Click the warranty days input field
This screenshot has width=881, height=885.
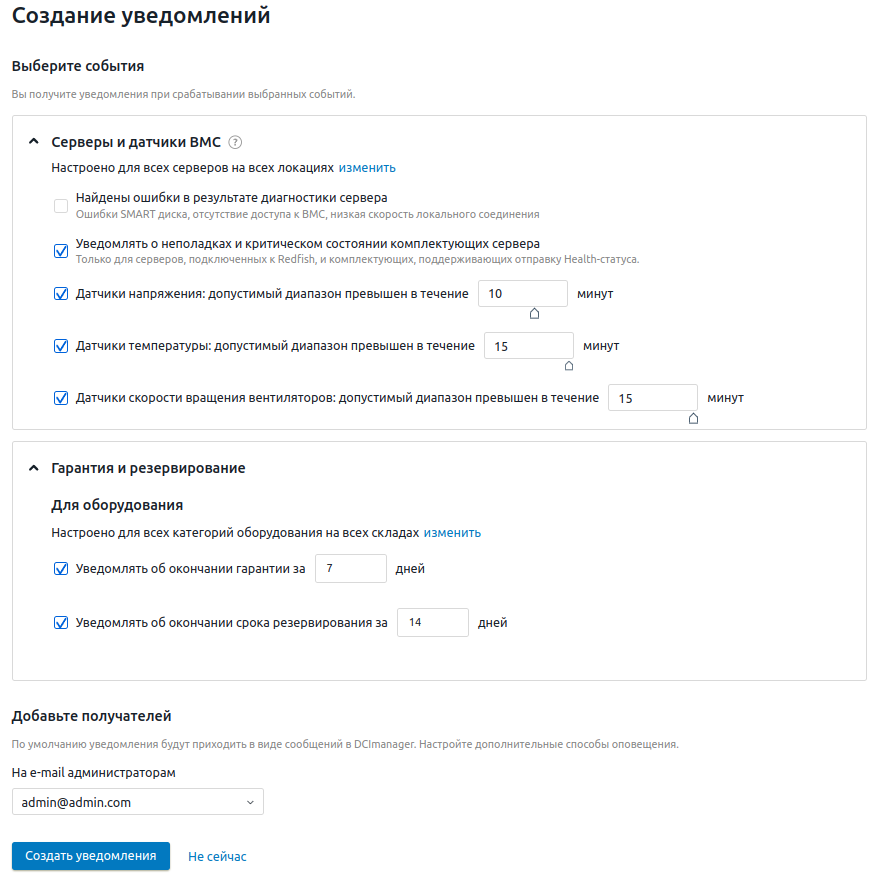click(x=350, y=569)
